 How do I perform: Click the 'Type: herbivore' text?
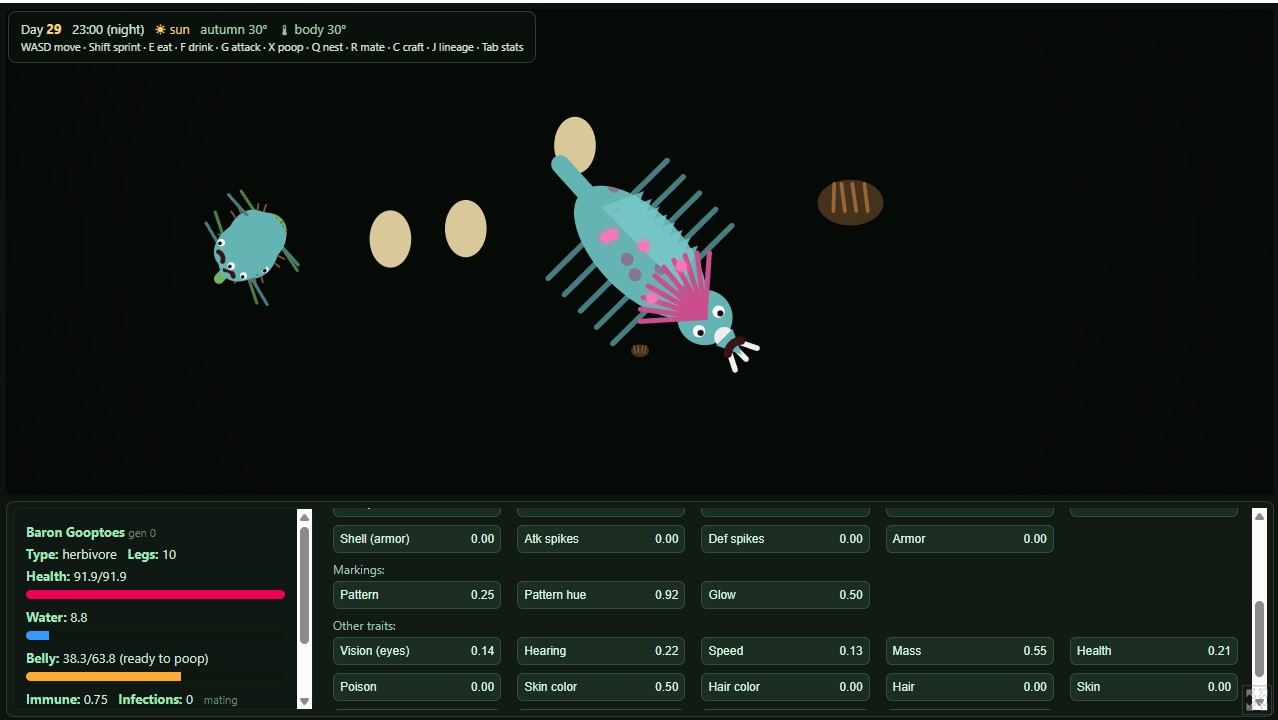[71, 555]
